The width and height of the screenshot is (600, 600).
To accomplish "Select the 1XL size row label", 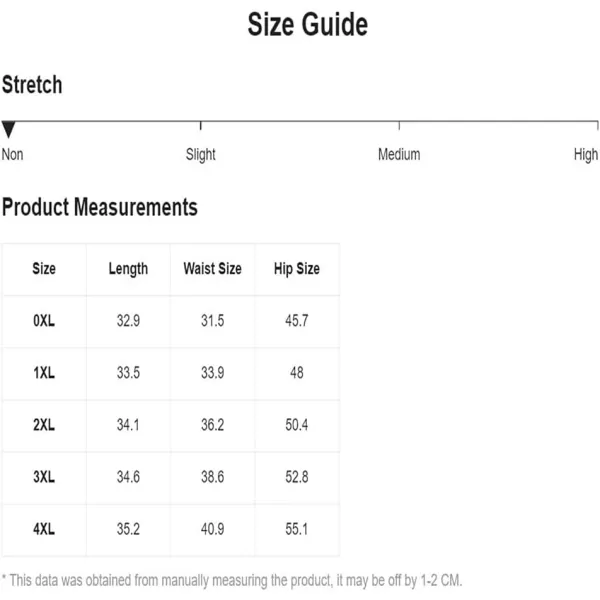I will (x=44, y=373).
